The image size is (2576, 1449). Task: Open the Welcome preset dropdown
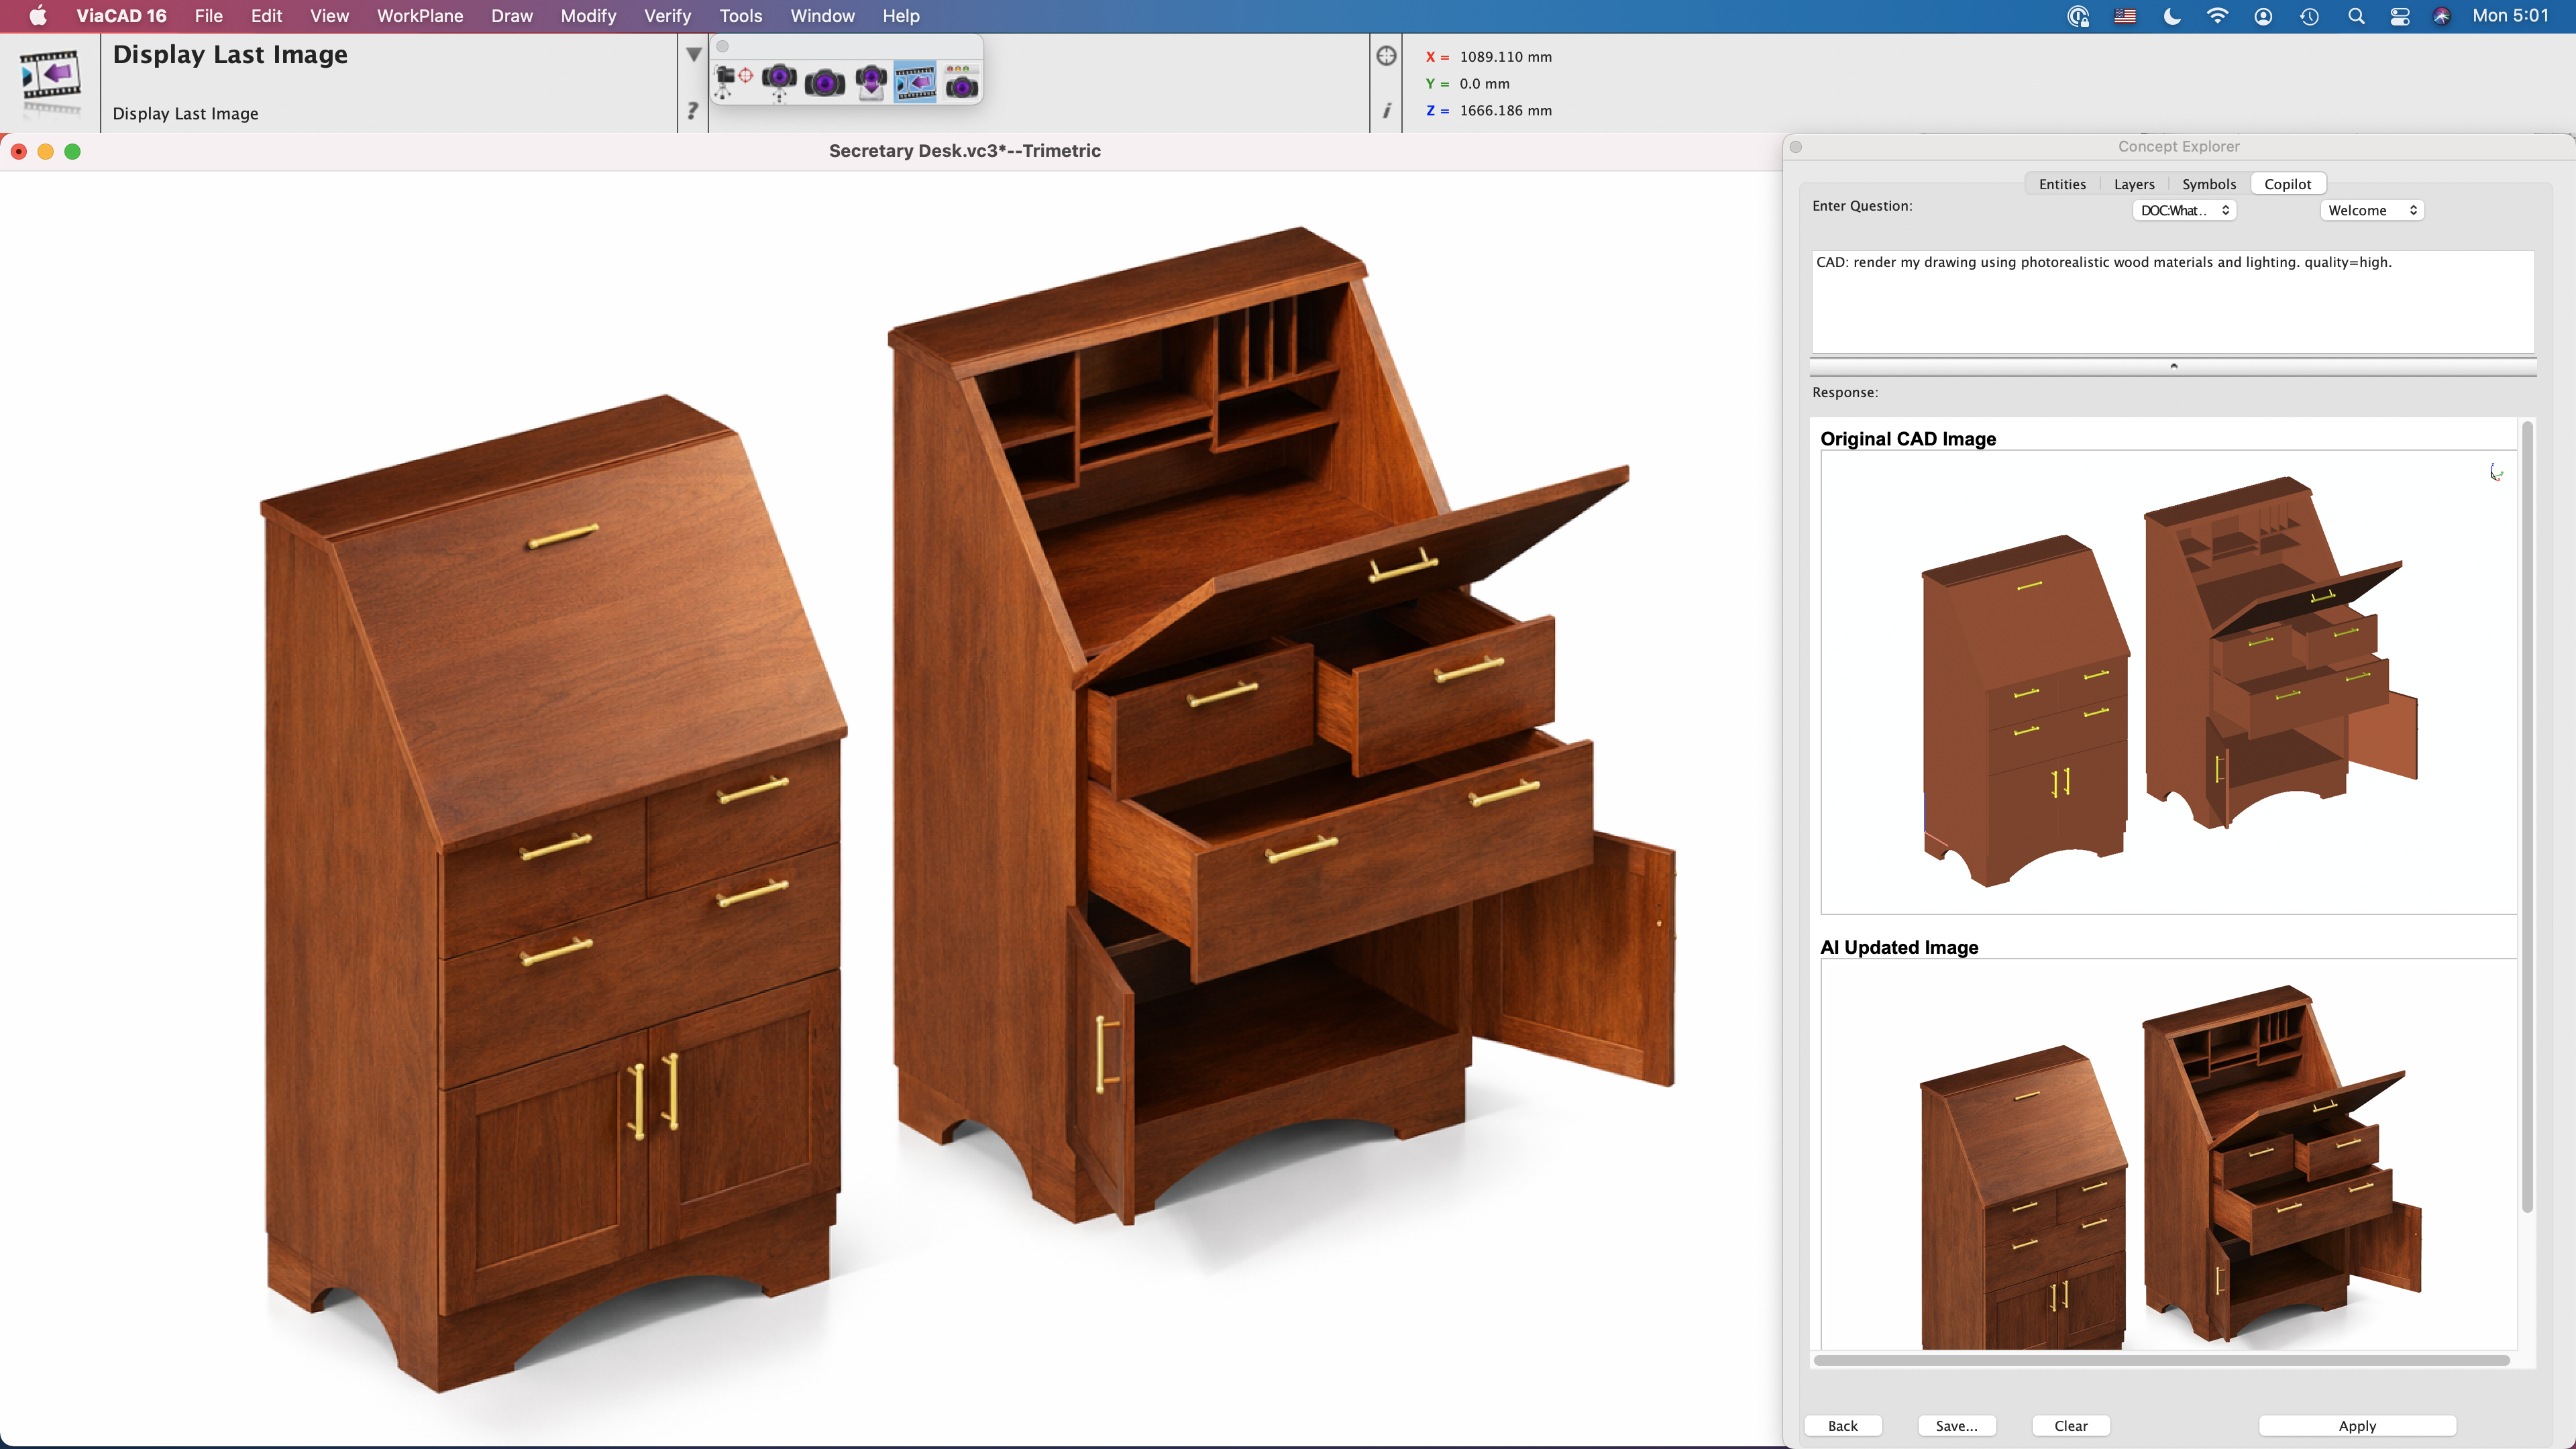pyautogui.click(x=2371, y=210)
